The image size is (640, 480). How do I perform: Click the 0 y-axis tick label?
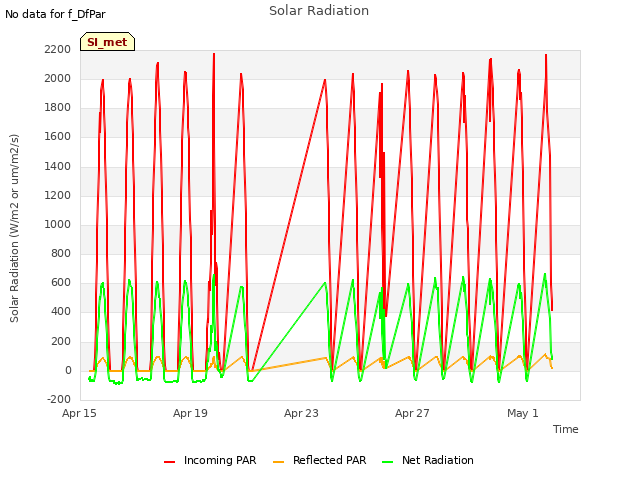tap(68, 370)
